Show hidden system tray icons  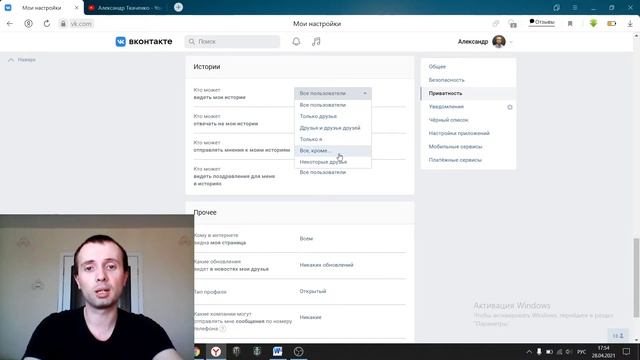tap(529, 351)
